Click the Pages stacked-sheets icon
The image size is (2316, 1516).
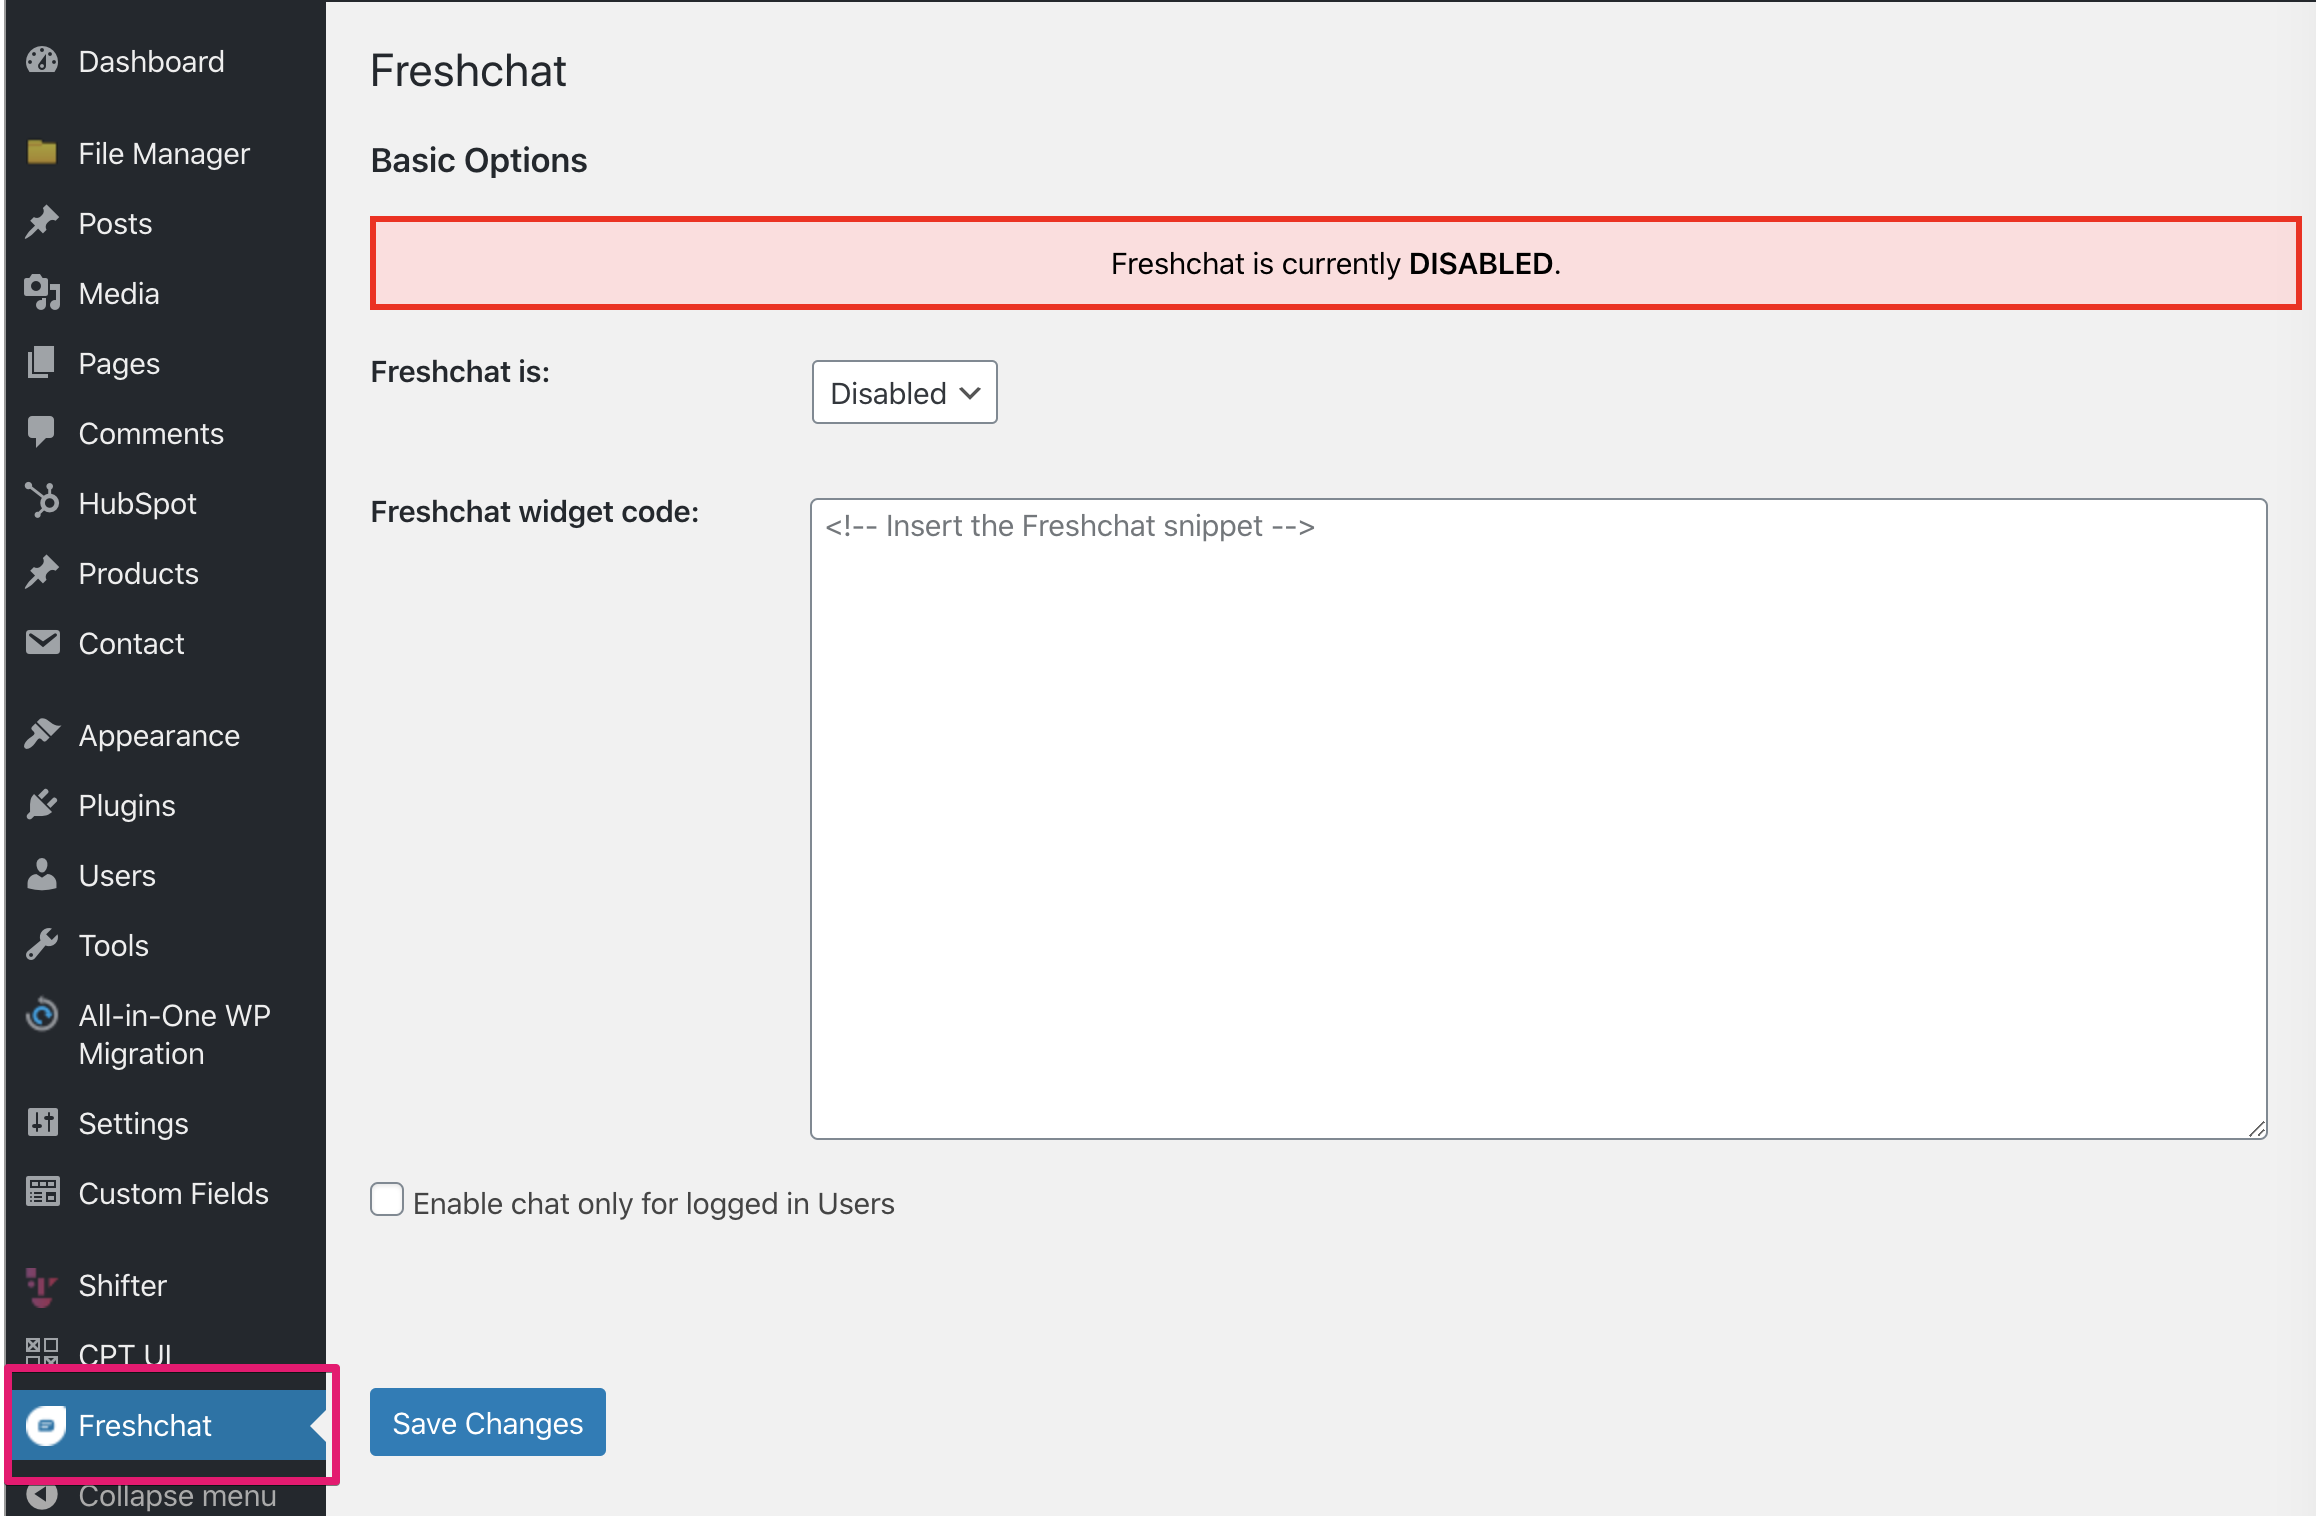42,362
